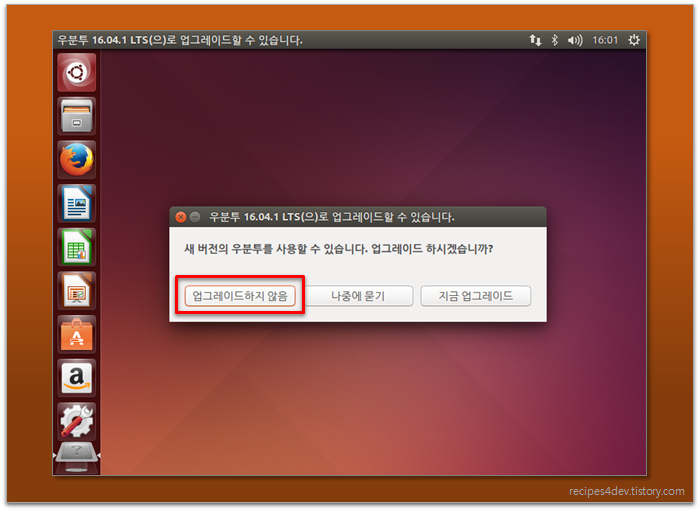Viewport: 700px width, 513px height.
Task: Launch Firefox web browser
Action: (x=76, y=159)
